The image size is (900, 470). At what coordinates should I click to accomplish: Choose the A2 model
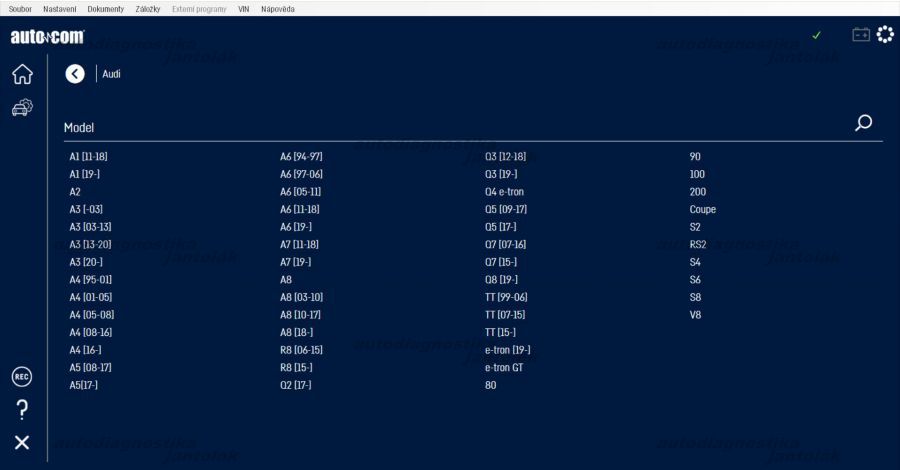pos(75,192)
